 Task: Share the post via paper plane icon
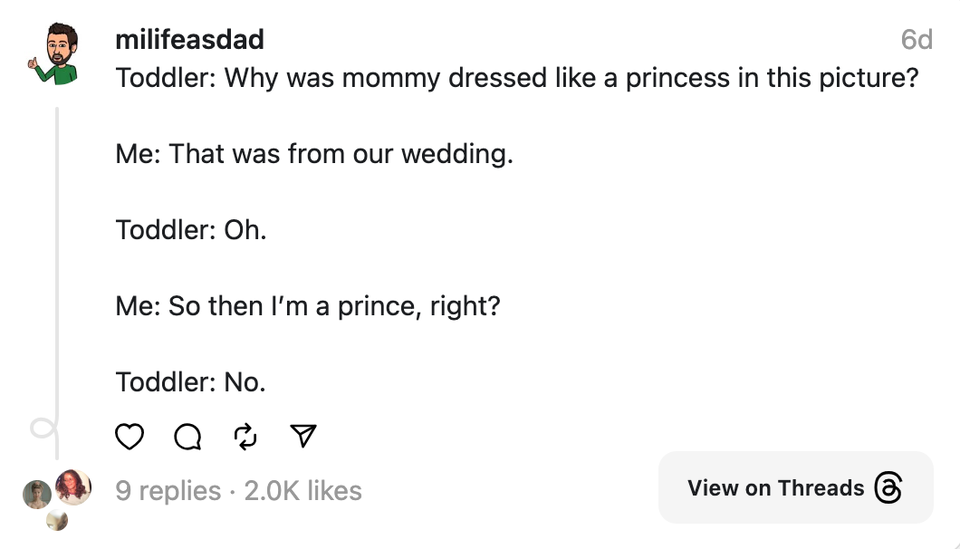[303, 436]
